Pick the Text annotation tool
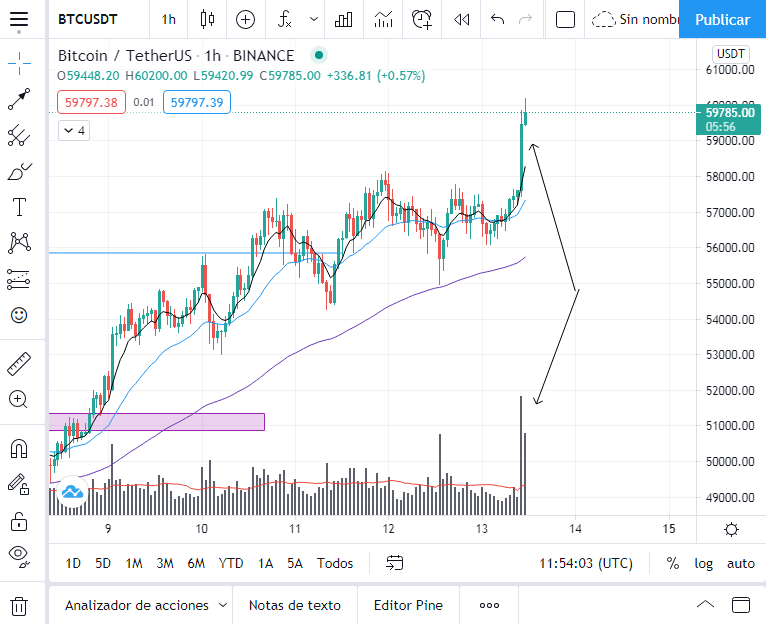Screen dimensions: 766x624 19,207
